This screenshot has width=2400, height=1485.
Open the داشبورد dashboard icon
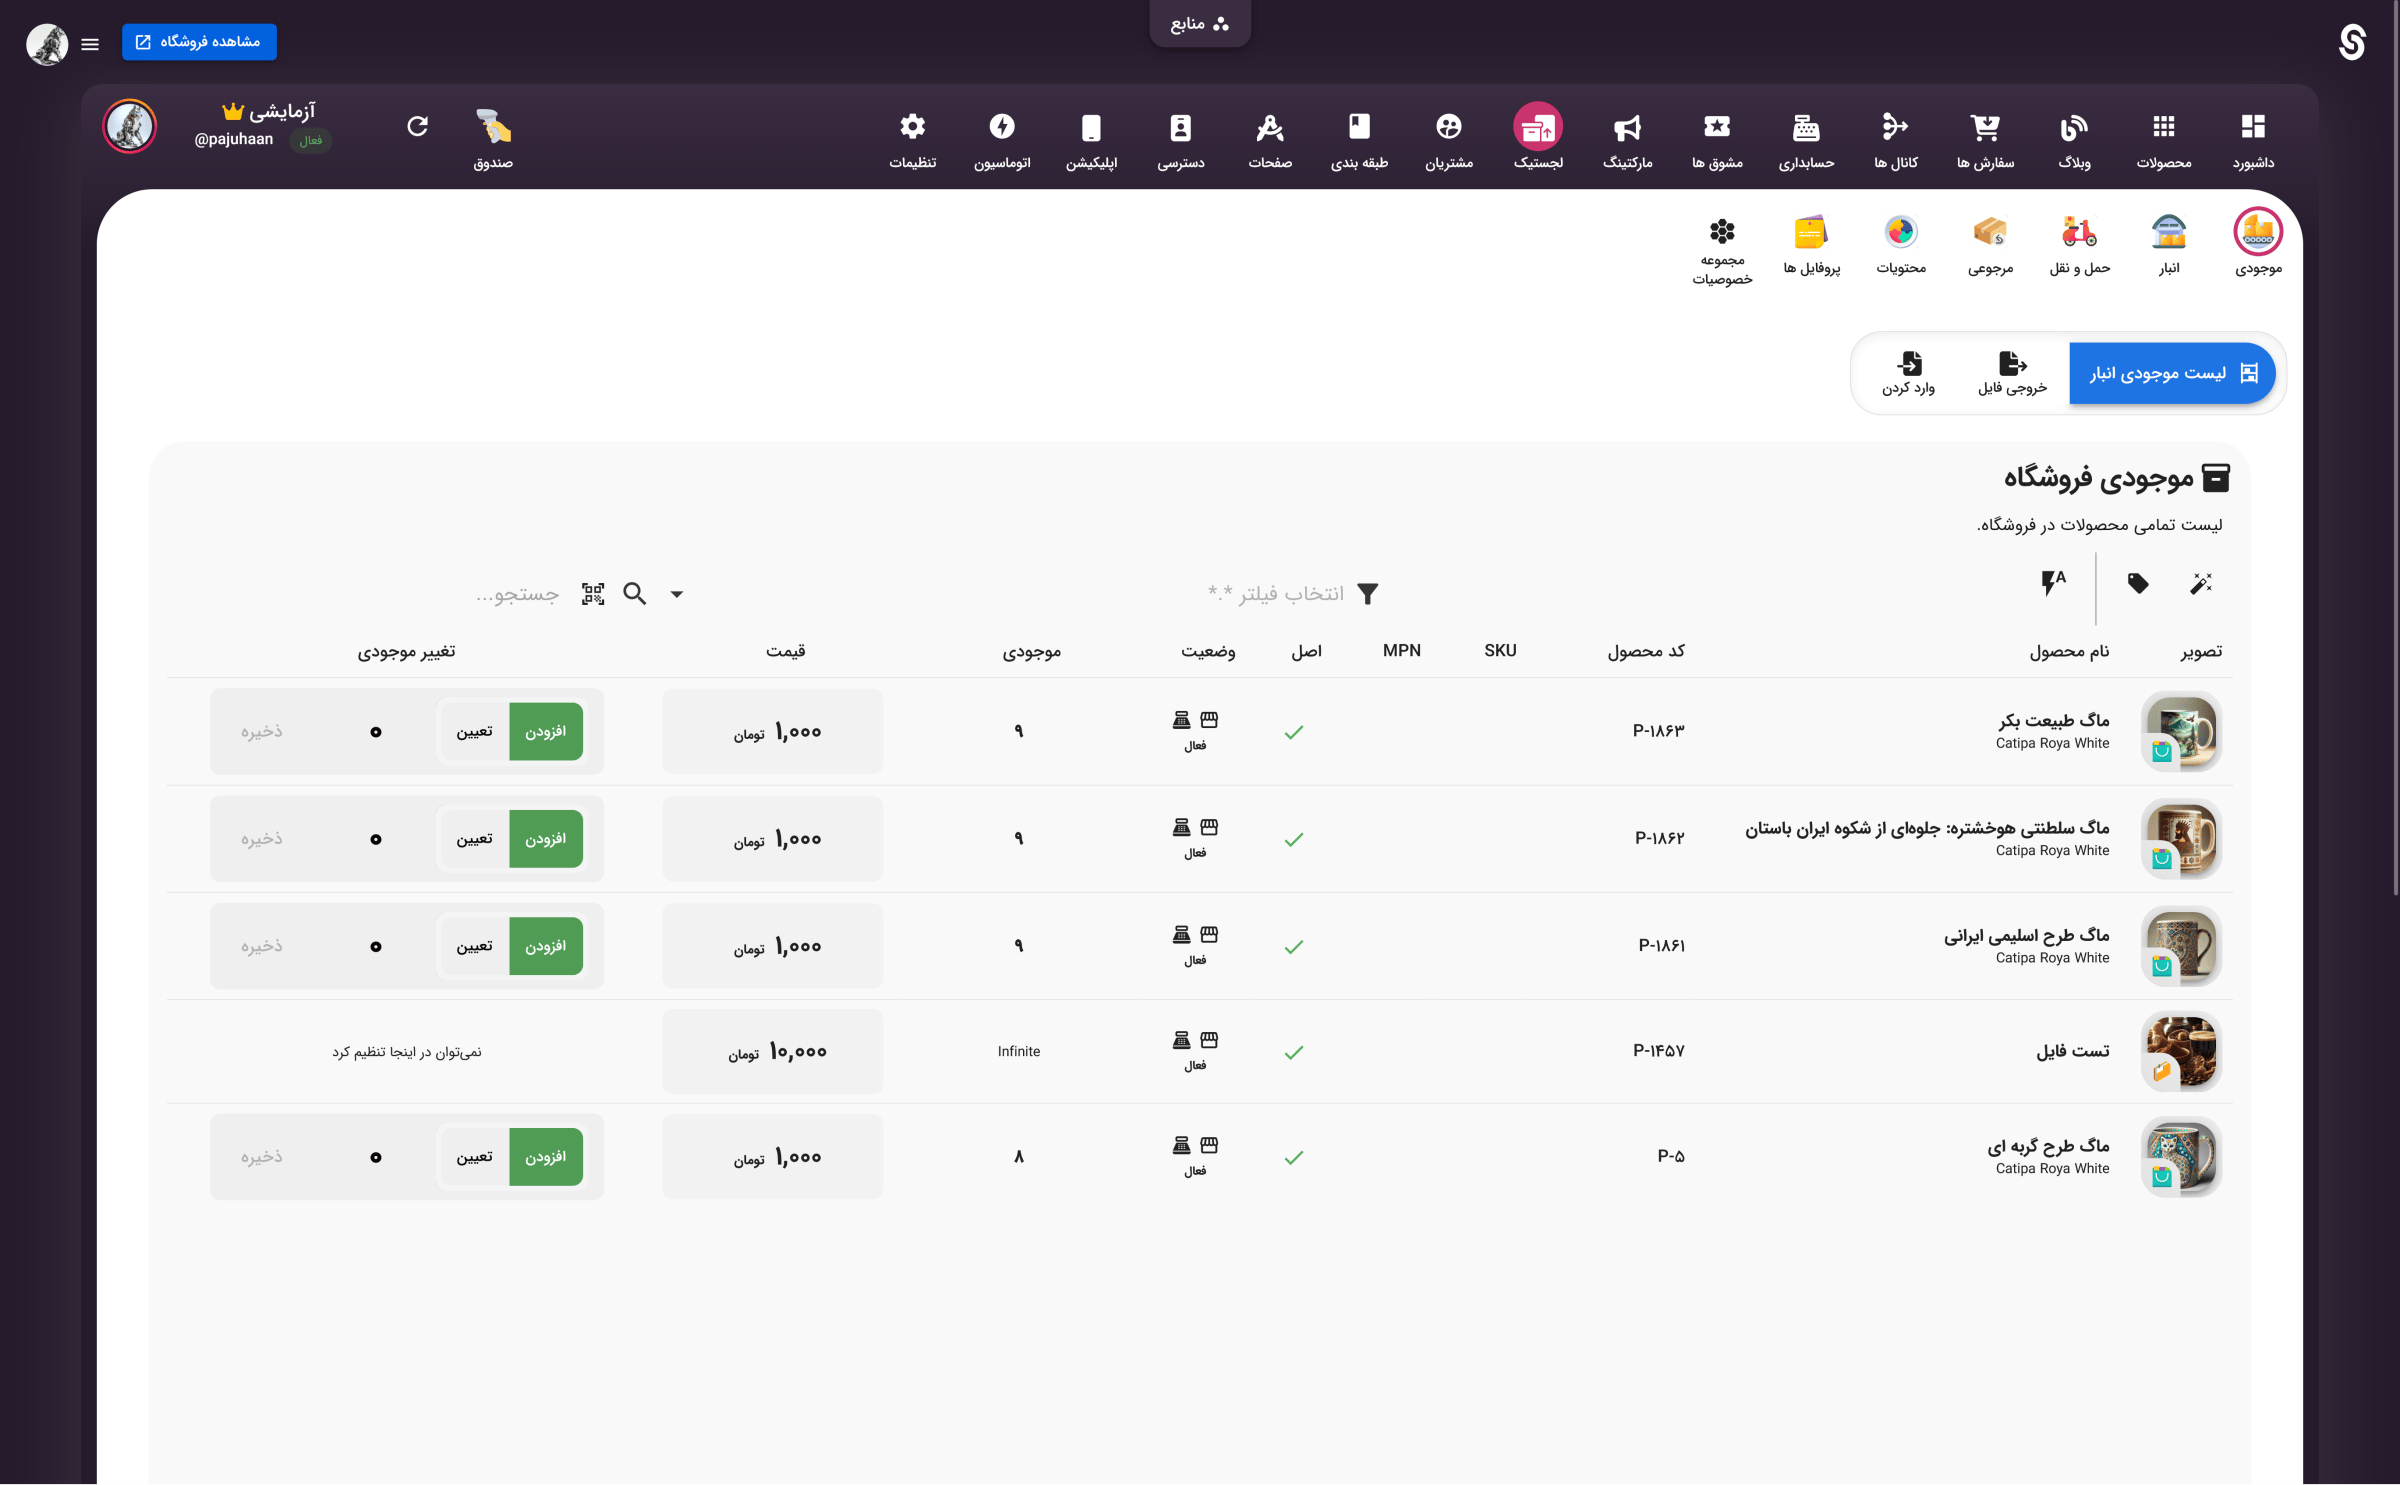point(2253,140)
